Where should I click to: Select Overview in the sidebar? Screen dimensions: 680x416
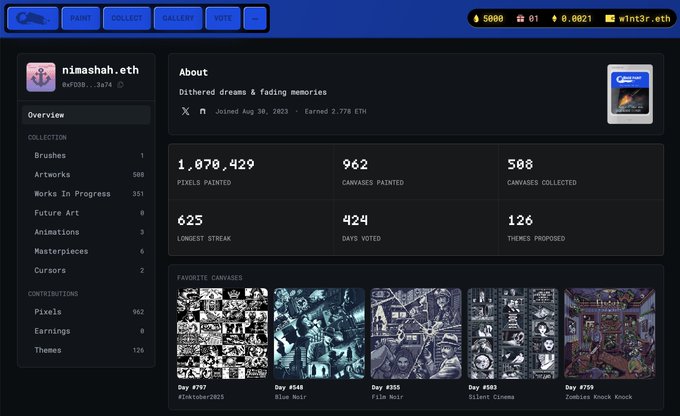pyautogui.click(x=86, y=115)
